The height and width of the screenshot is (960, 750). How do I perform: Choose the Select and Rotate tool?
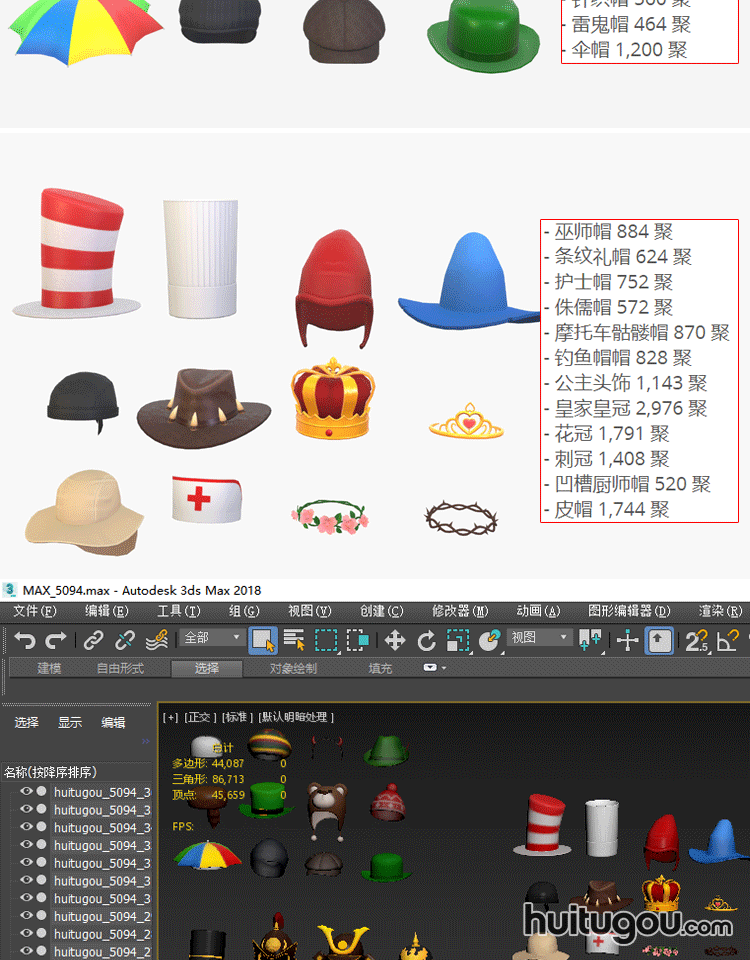[x=427, y=640]
